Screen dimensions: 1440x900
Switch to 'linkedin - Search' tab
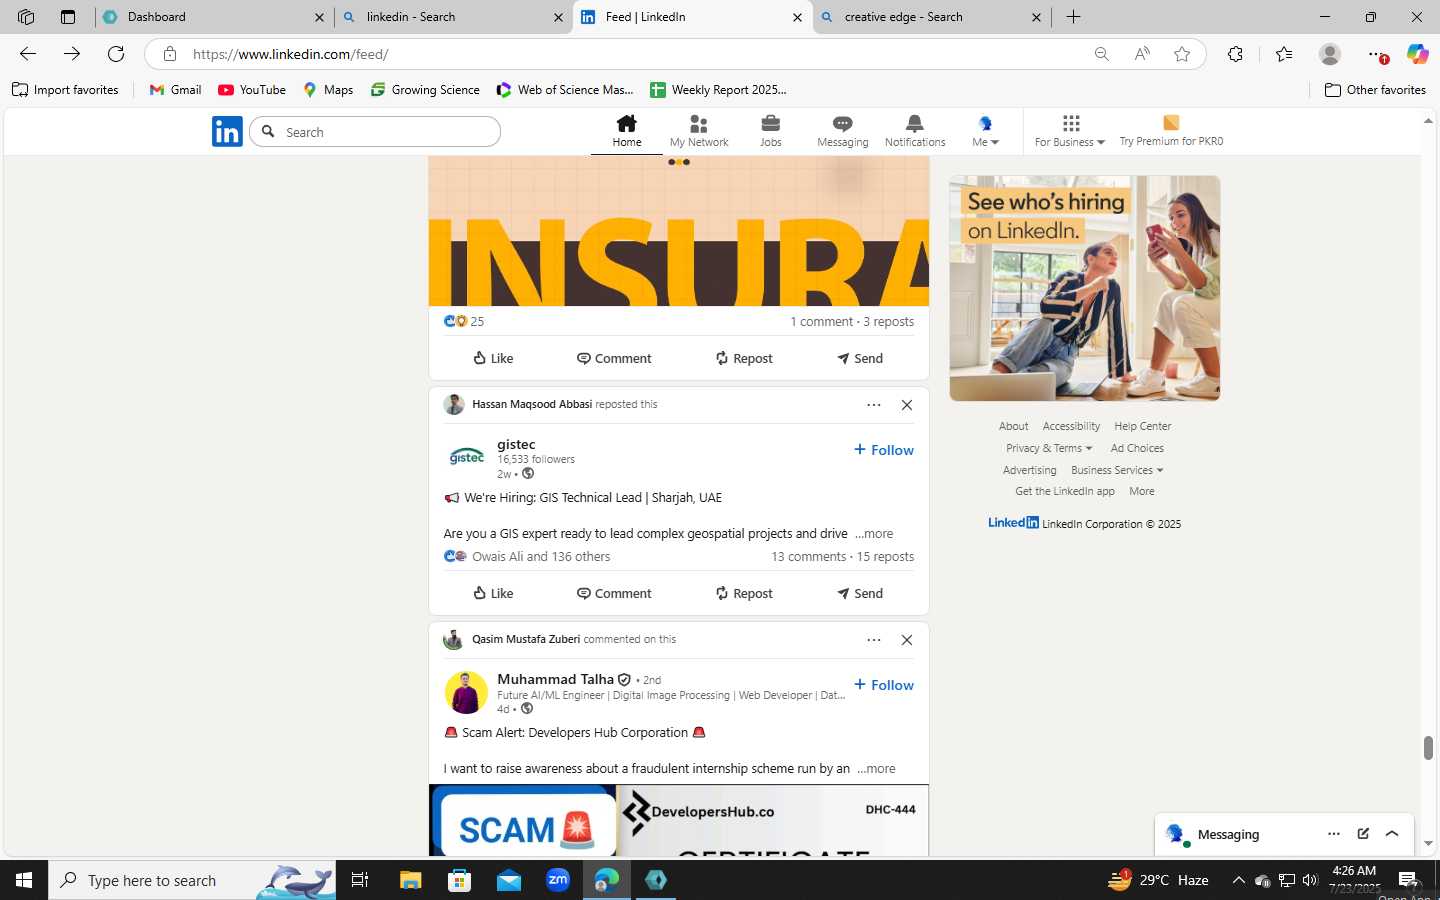pos(453,17)
